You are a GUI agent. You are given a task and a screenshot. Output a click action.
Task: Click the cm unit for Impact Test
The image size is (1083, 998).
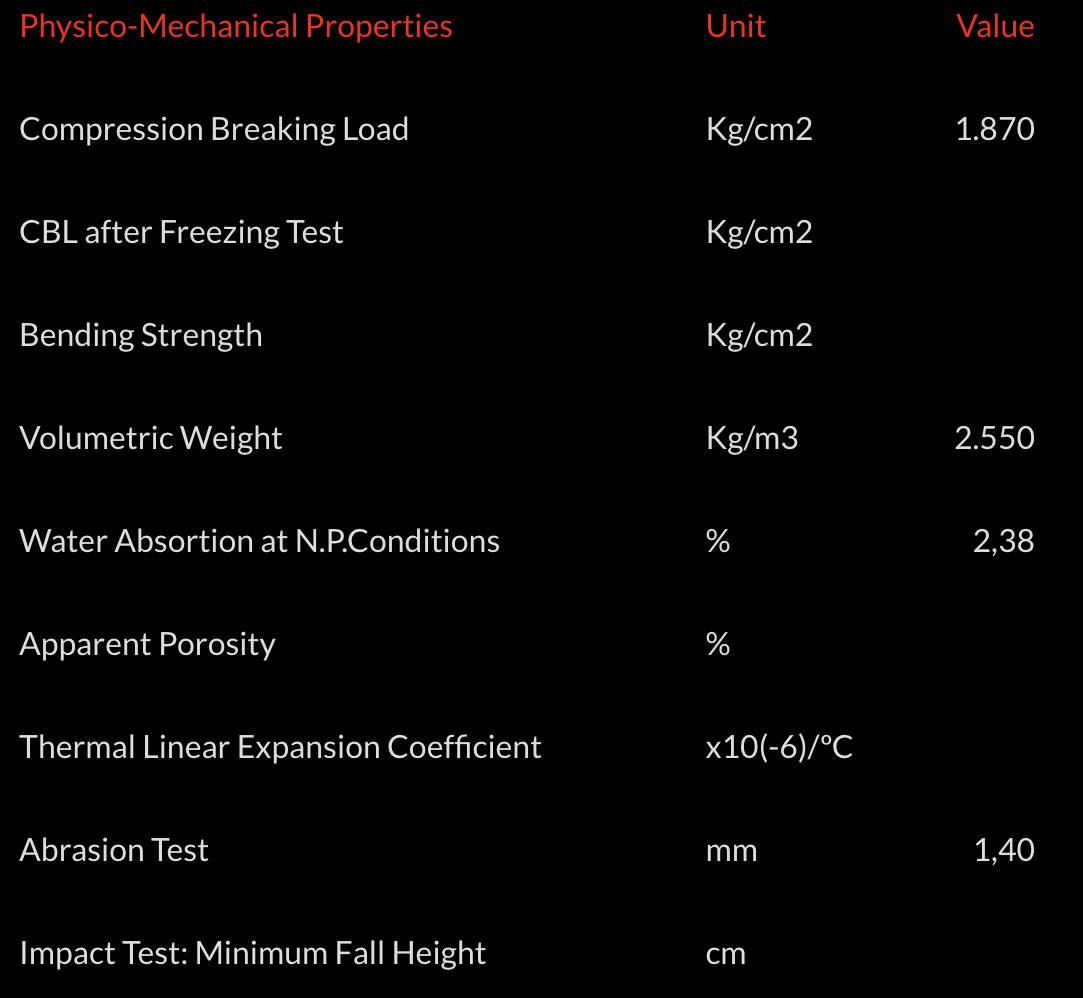point(725,953)
